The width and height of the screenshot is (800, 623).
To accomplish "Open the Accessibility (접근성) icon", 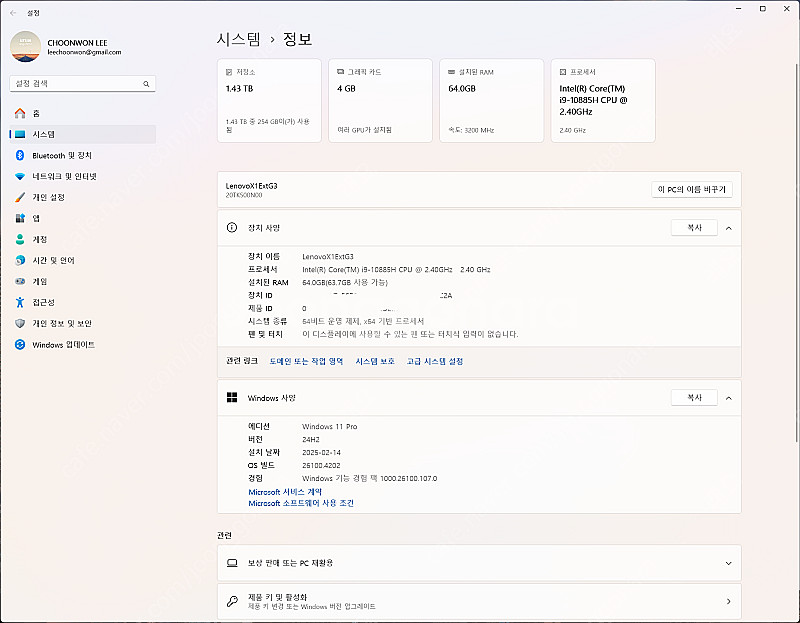I will 20,302.
